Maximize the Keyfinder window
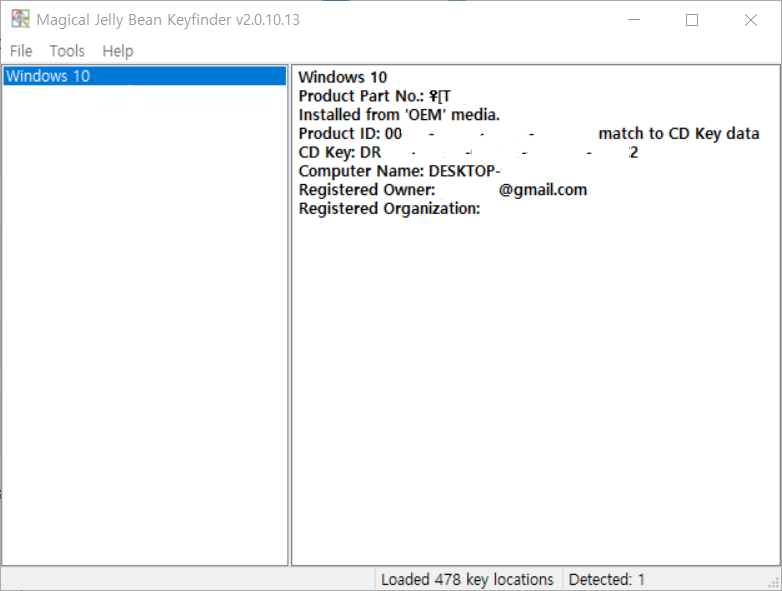This screenshot has height=591, width=782. point(692,19)
